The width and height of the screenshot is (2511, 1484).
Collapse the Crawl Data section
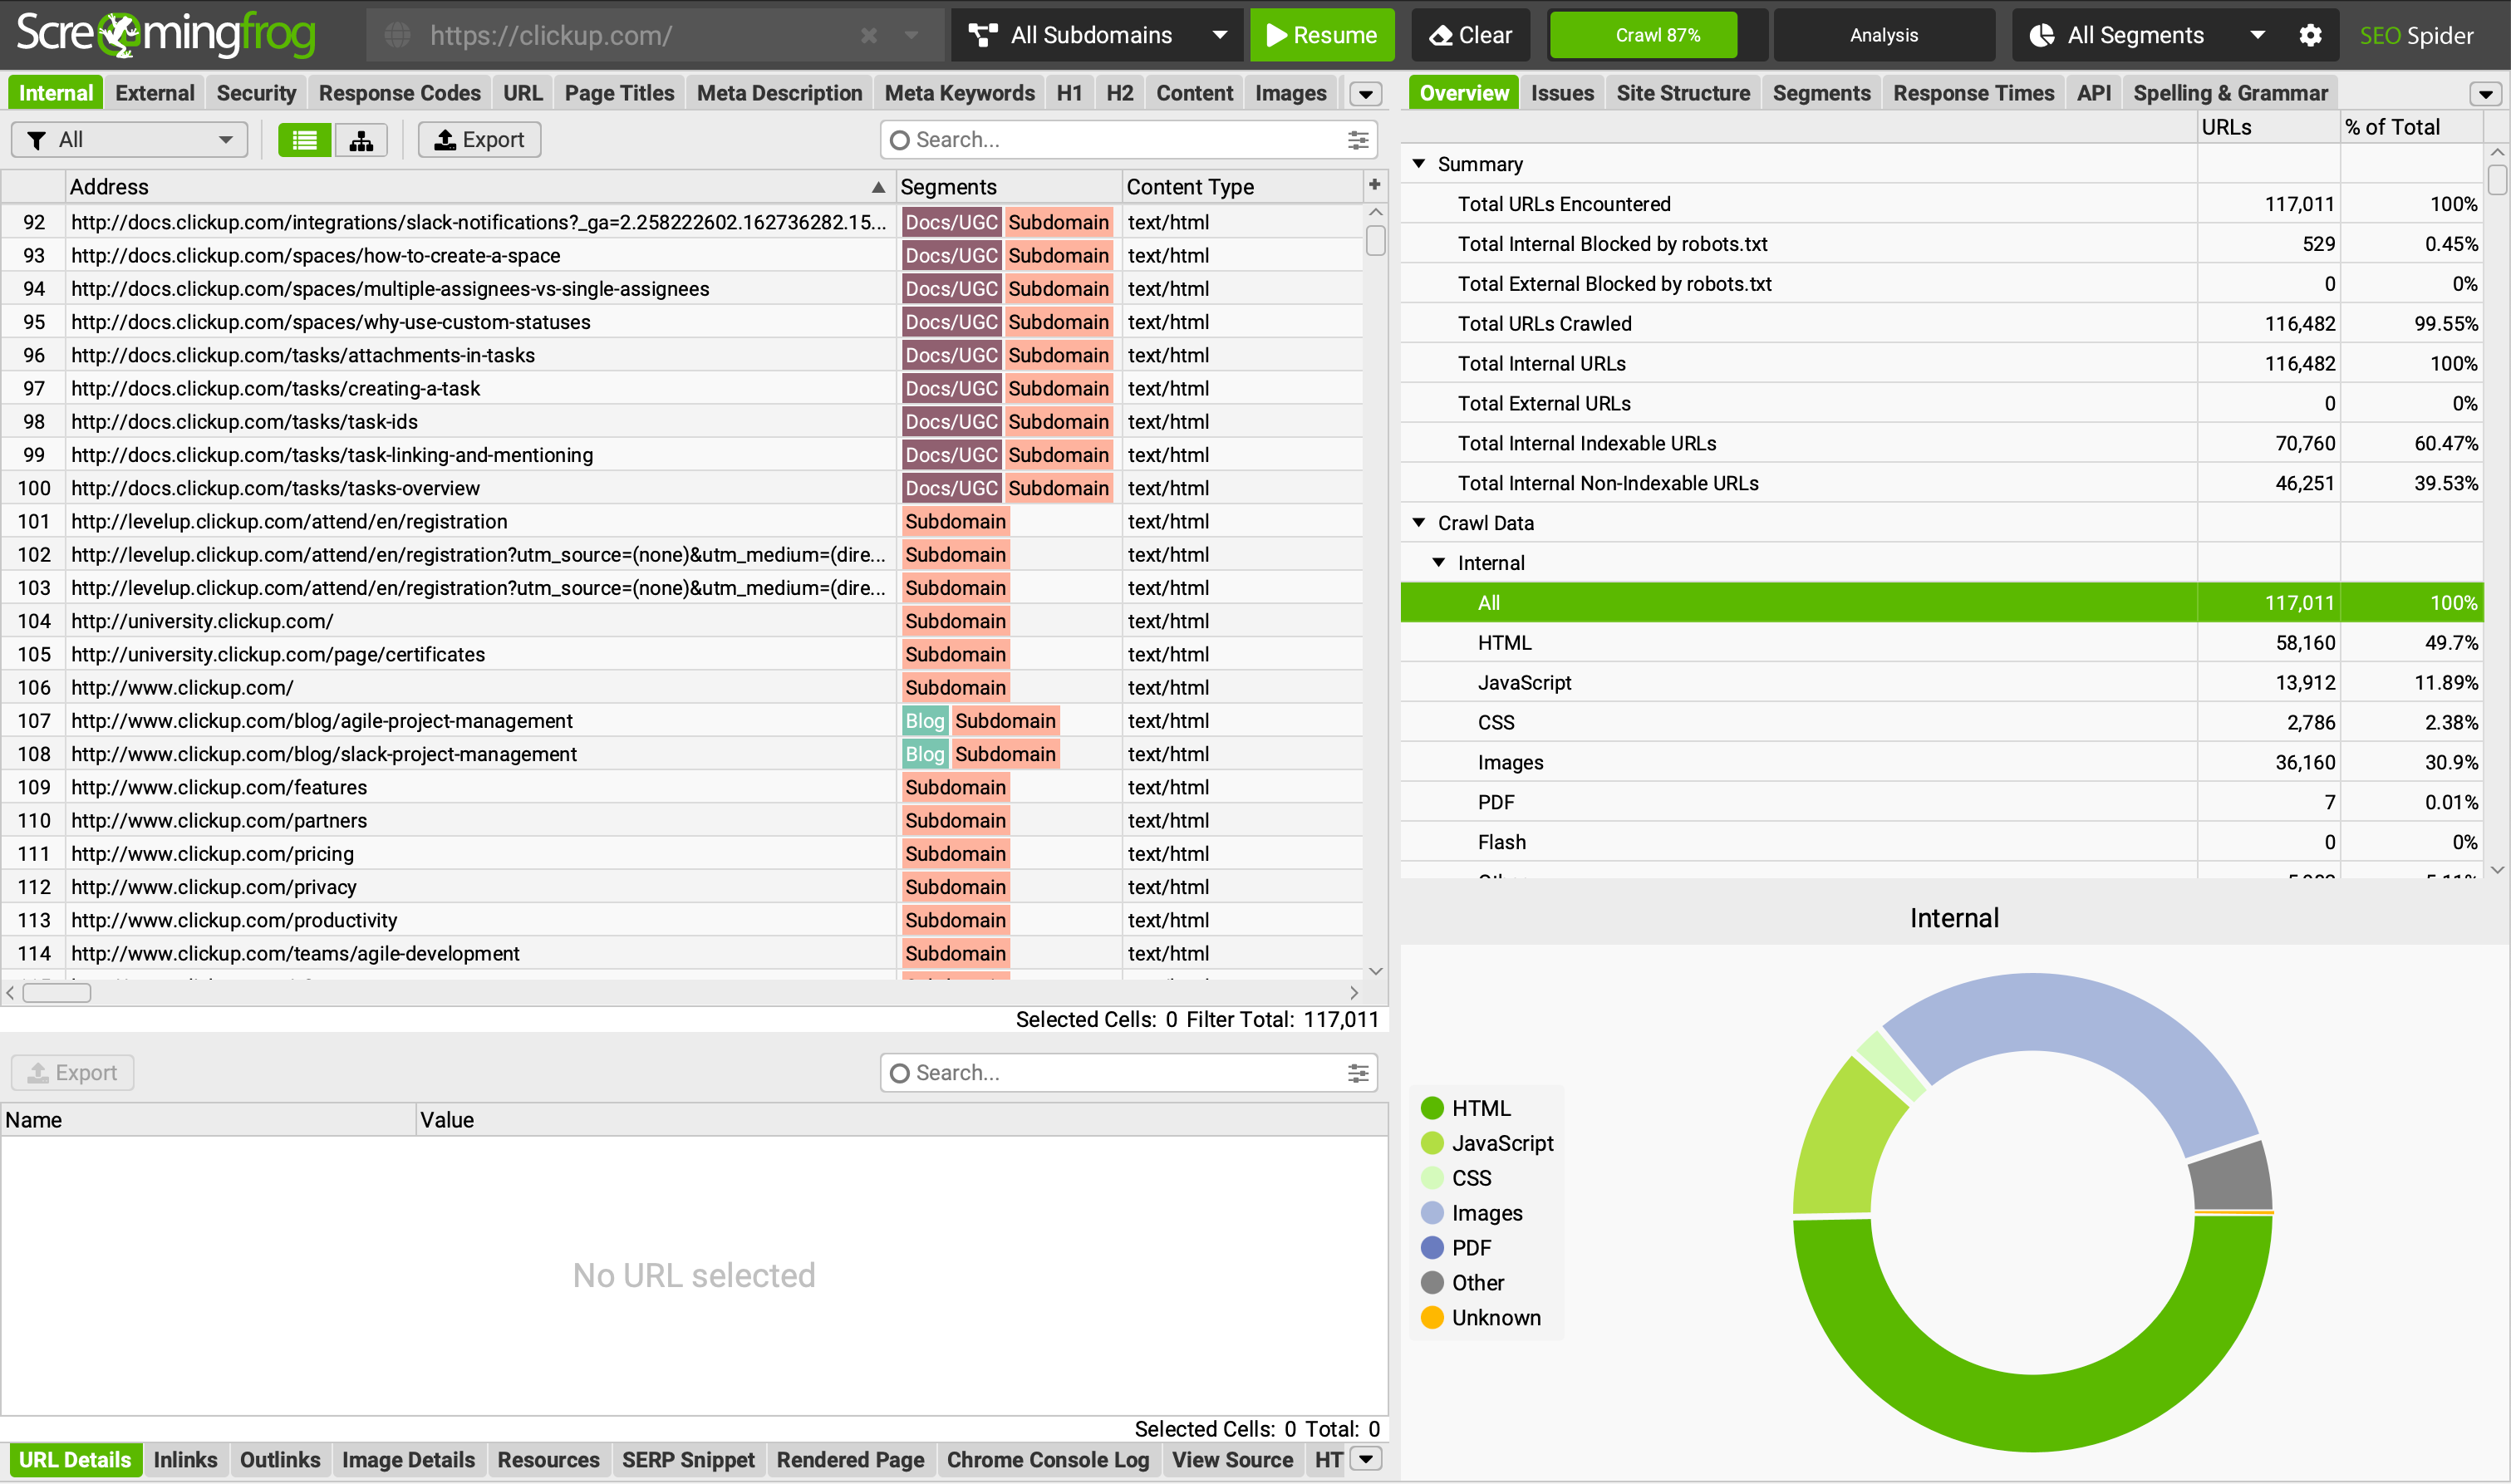point(1418,522)
